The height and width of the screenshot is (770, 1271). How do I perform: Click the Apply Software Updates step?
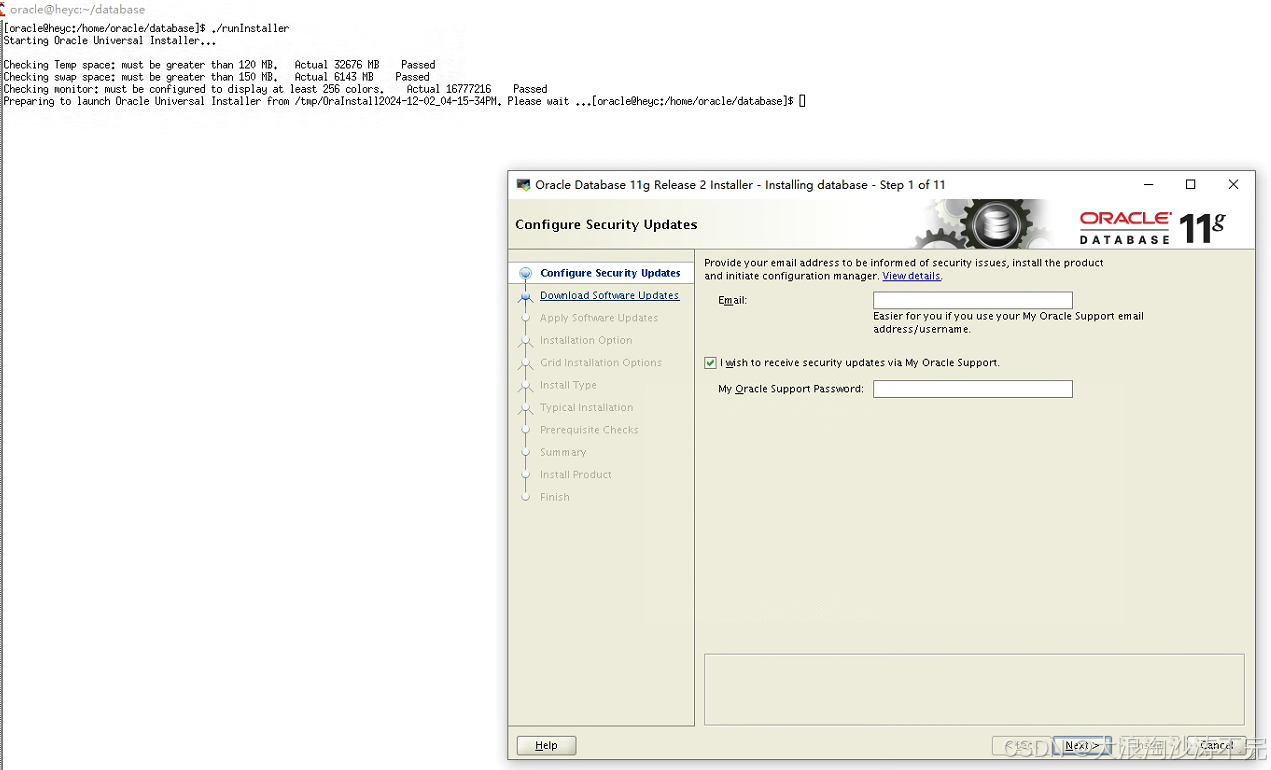pyautogui.click(x=599, y=318)
